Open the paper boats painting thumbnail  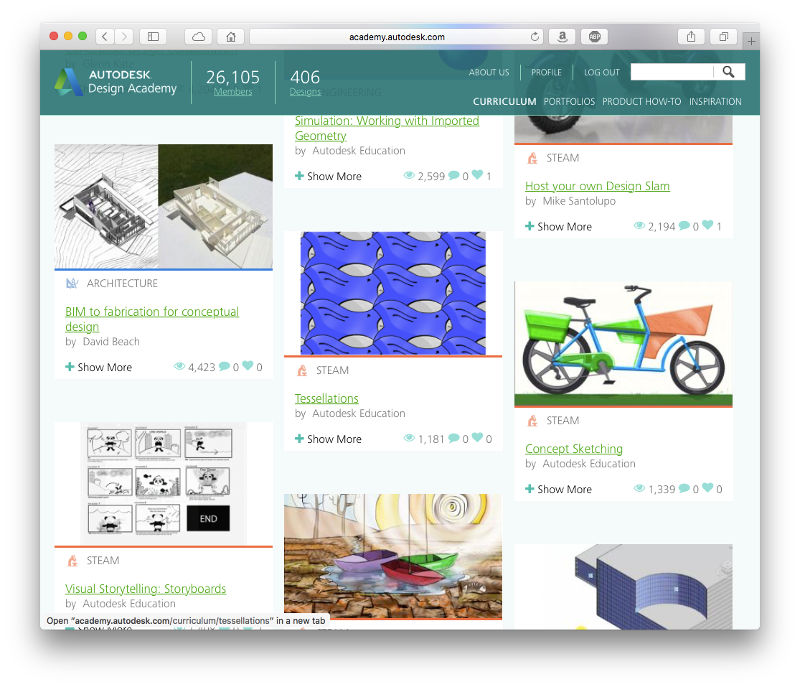[x=393, y=556]
